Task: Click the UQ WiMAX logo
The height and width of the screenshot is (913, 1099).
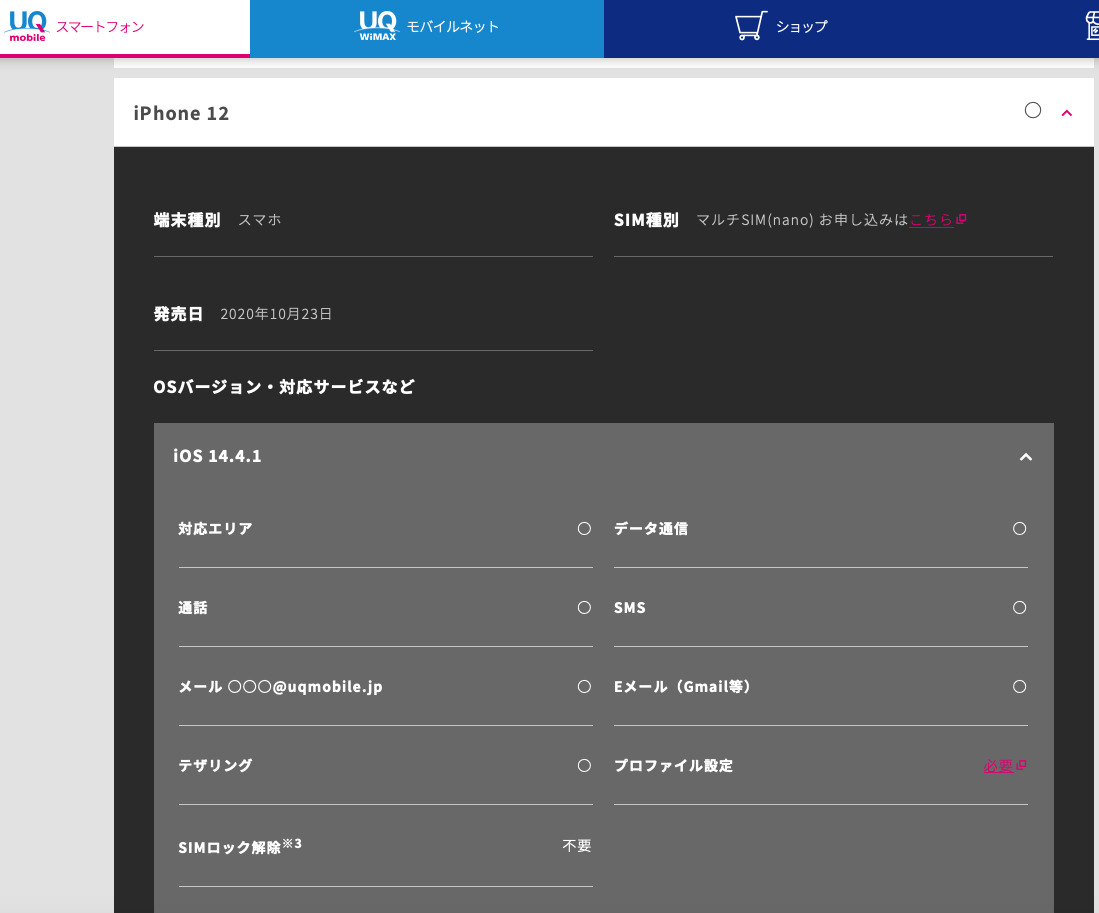Action: coord(378,26)
